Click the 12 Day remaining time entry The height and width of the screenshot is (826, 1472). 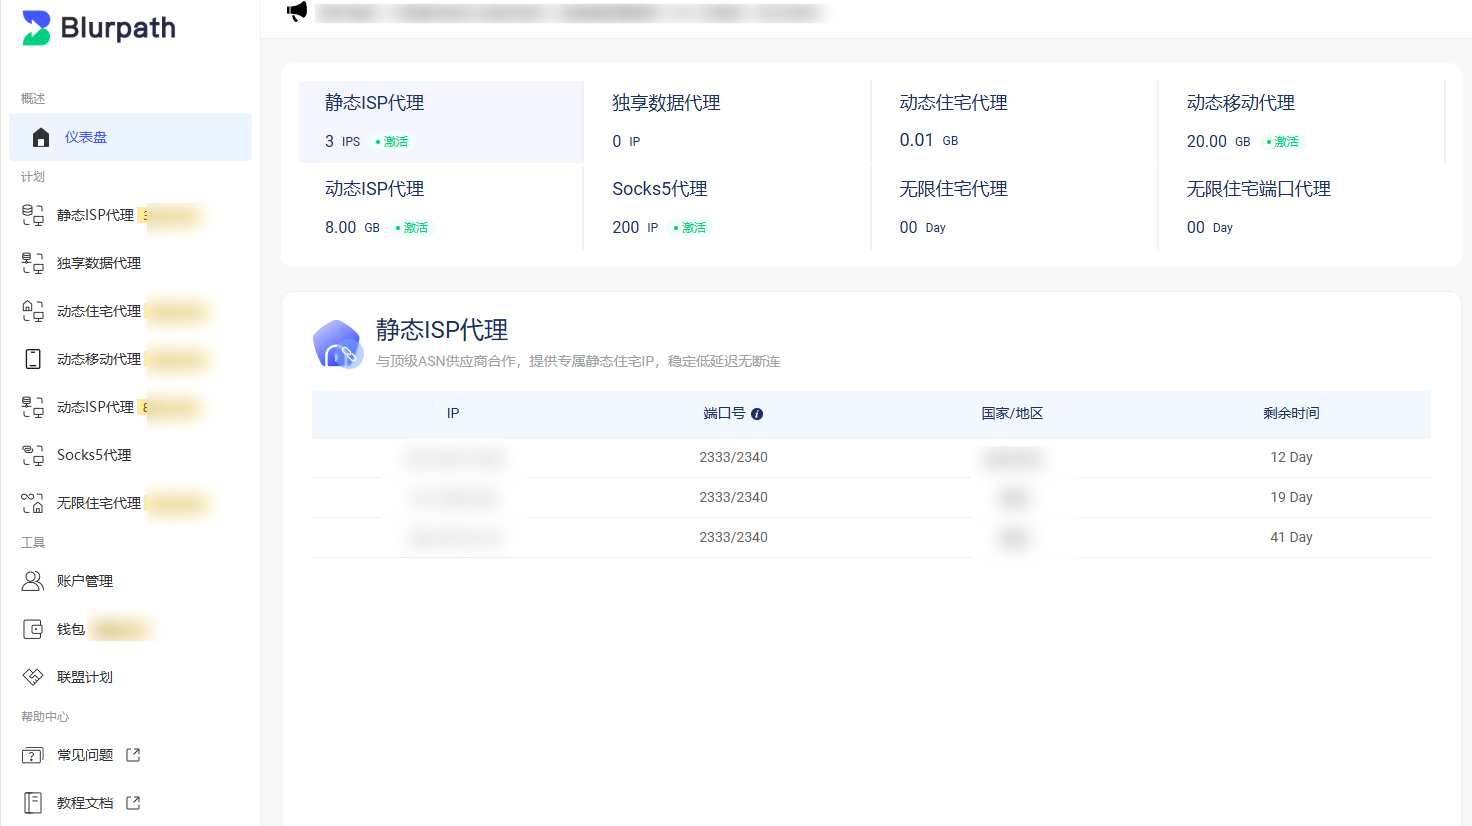point(1291,457)
